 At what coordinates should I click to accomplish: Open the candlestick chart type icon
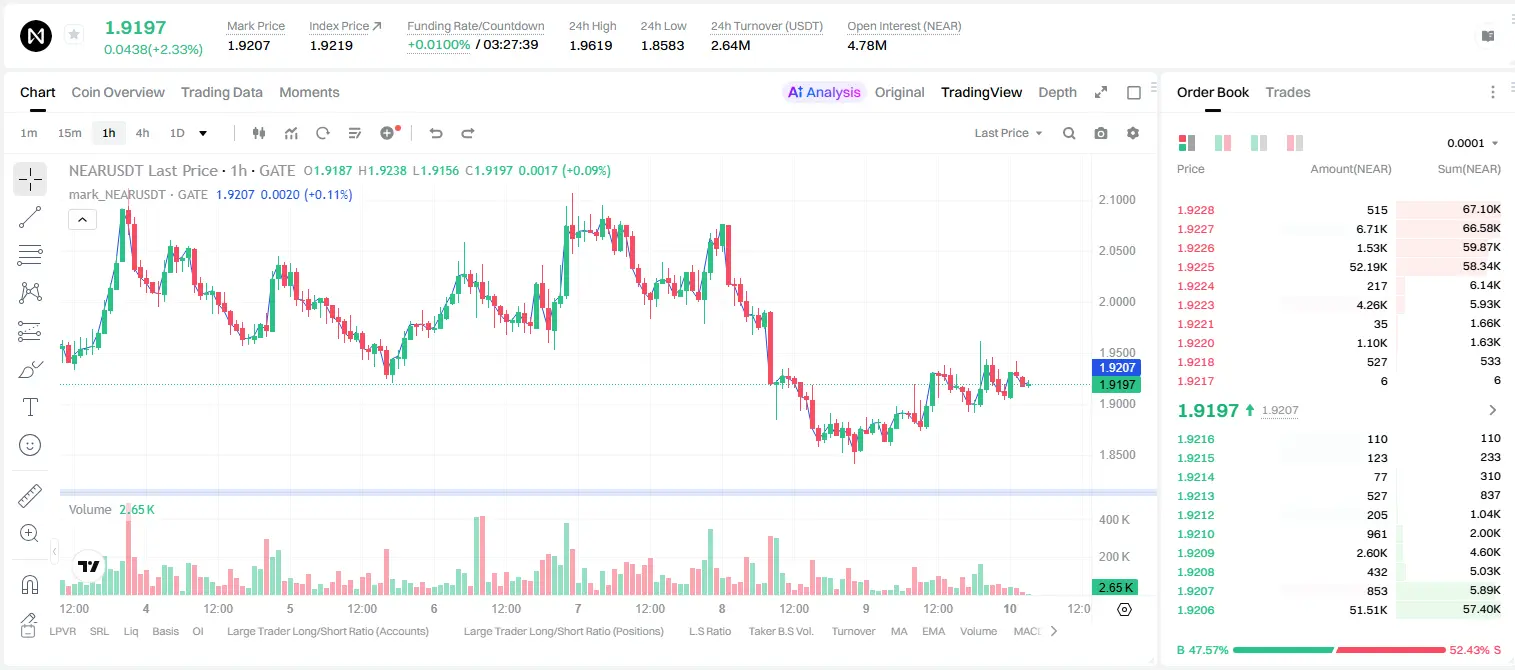pos(259,133)
